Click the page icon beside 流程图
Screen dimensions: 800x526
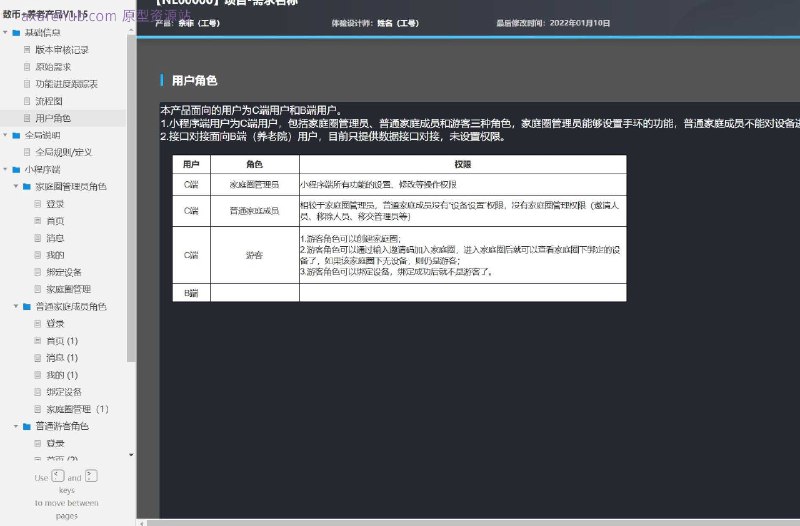[x=27, y=101]
